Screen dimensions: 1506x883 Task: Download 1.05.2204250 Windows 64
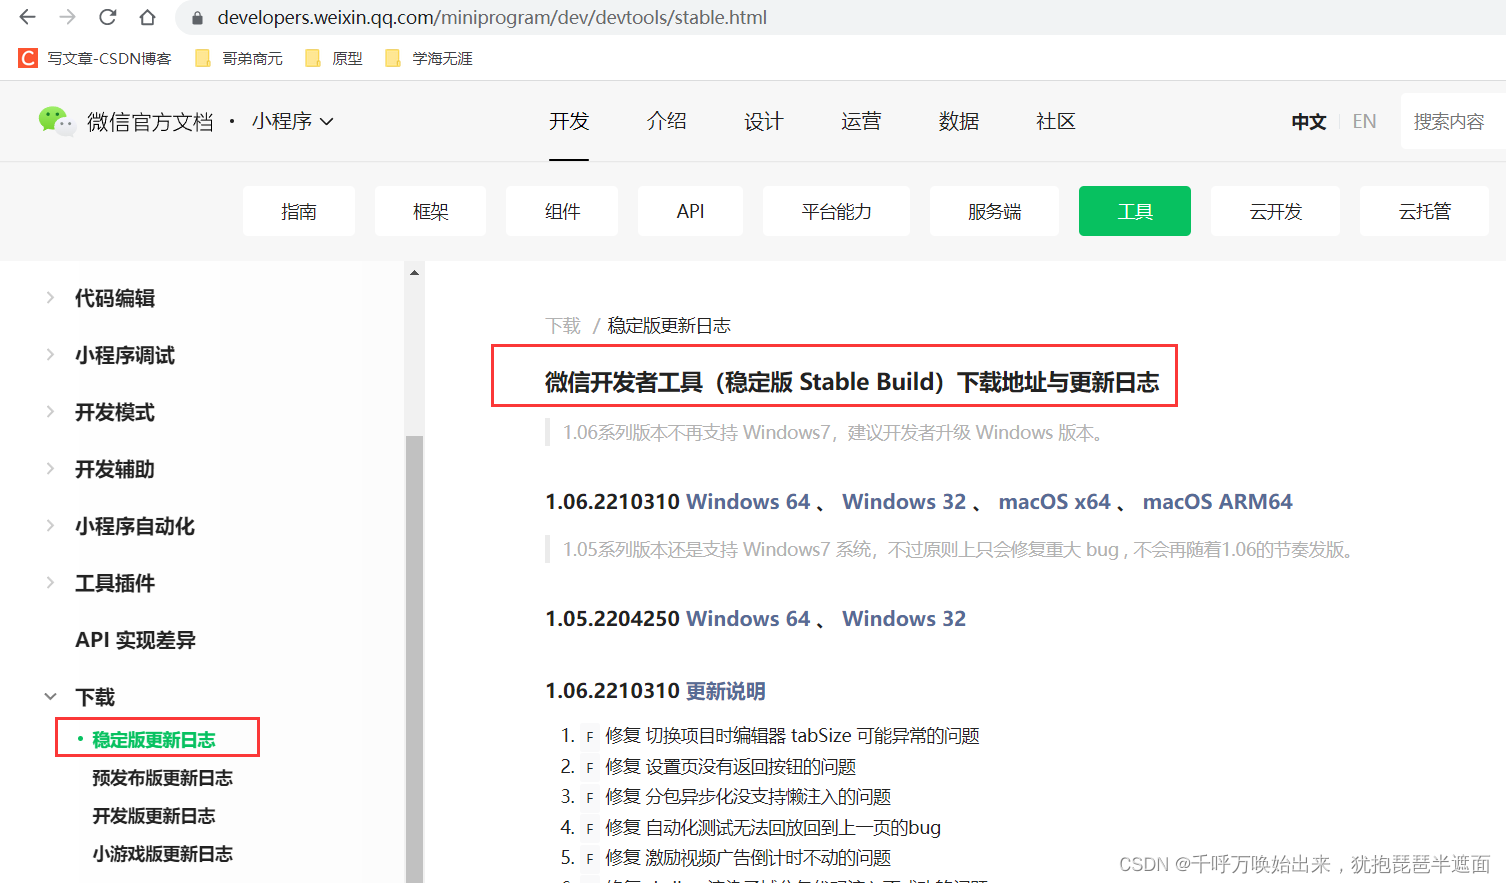[x=748, y=619]
